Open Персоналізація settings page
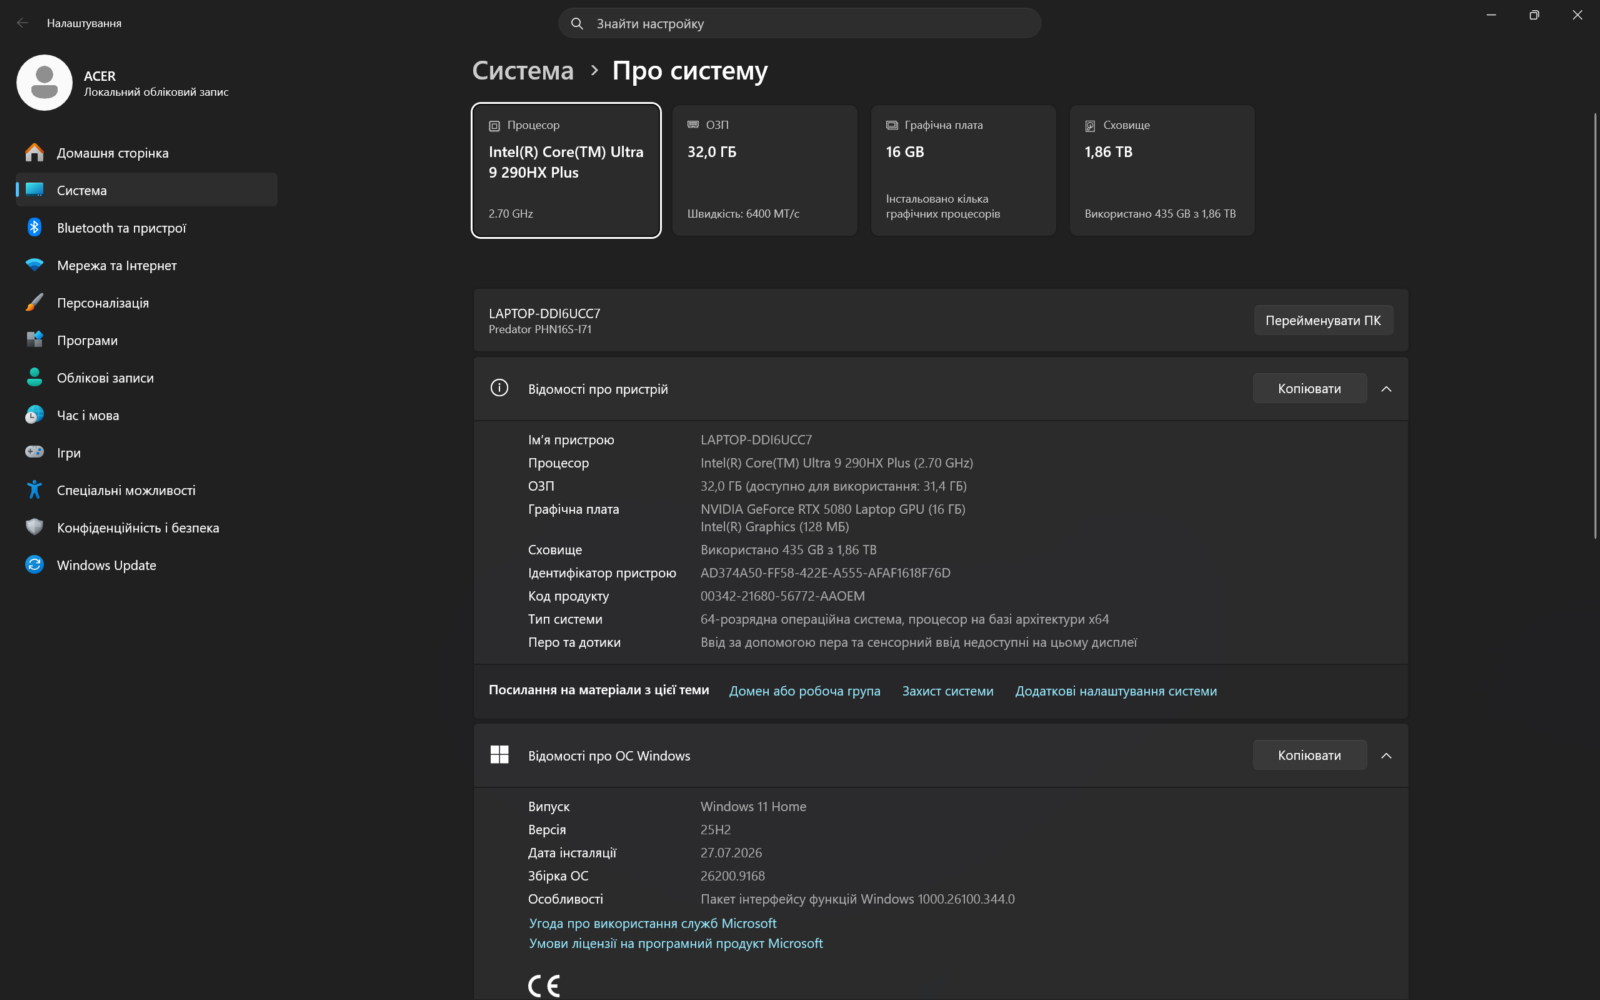The height and width of the screenshot is (1000, 1600). click(x=146, y=303)
